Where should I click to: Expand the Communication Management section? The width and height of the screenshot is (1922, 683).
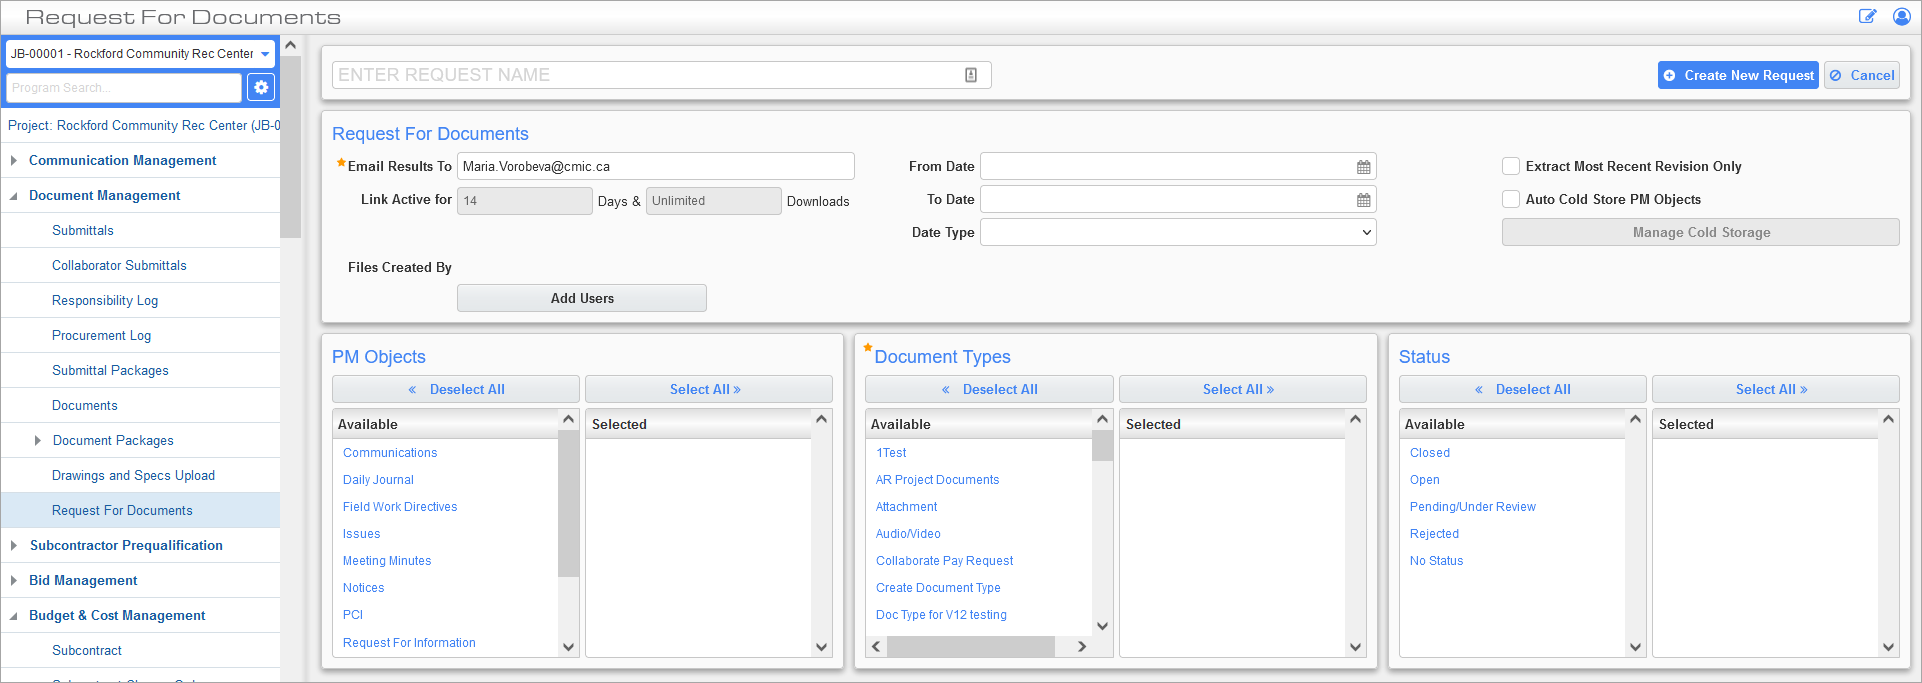click(x=14, y=161)
